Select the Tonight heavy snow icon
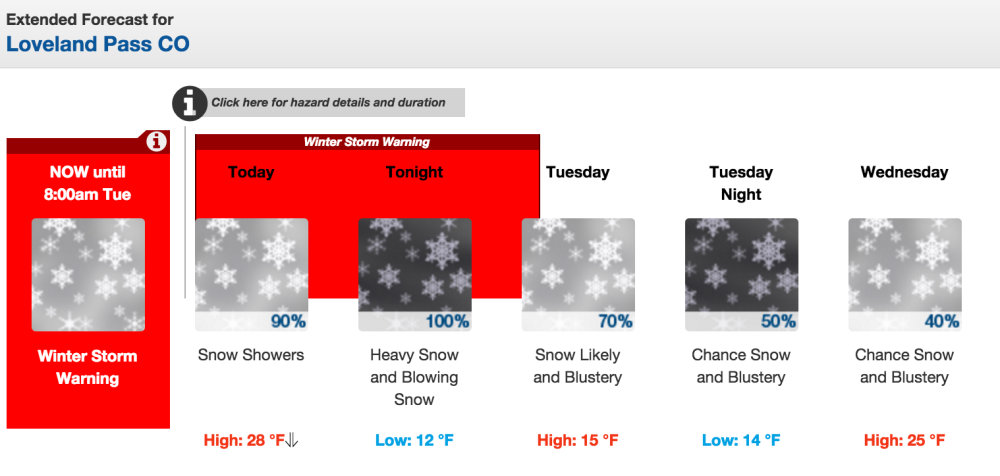The image size is (1000, 476). point(415,274)
